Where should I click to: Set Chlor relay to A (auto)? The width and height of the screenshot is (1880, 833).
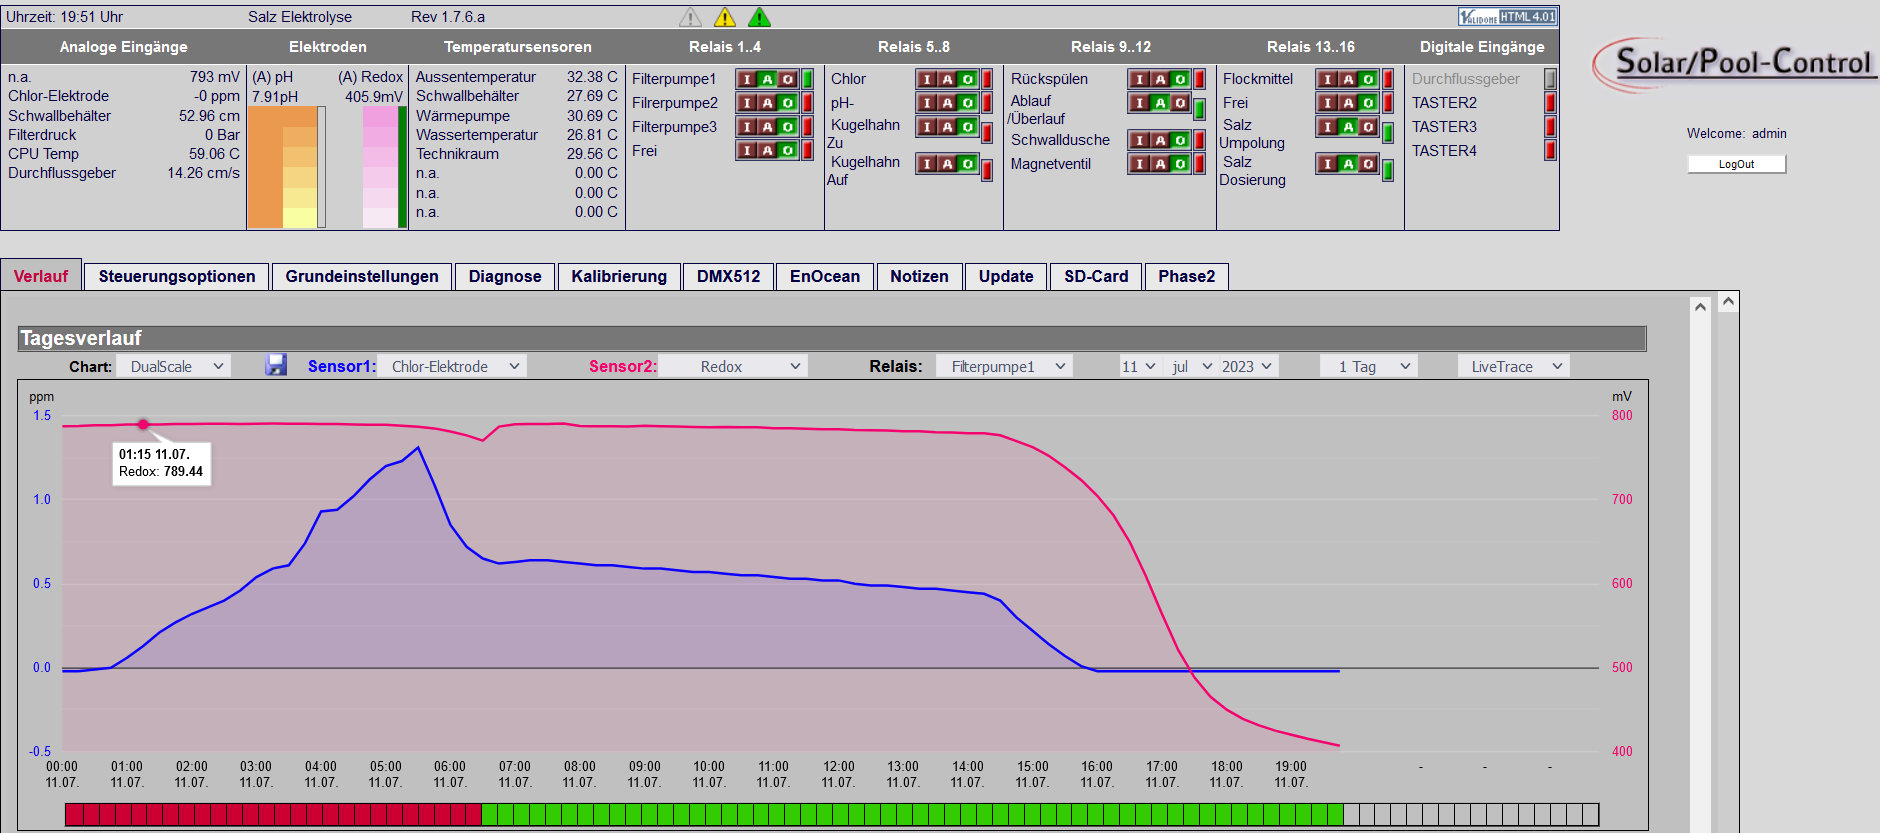[947, 79]
